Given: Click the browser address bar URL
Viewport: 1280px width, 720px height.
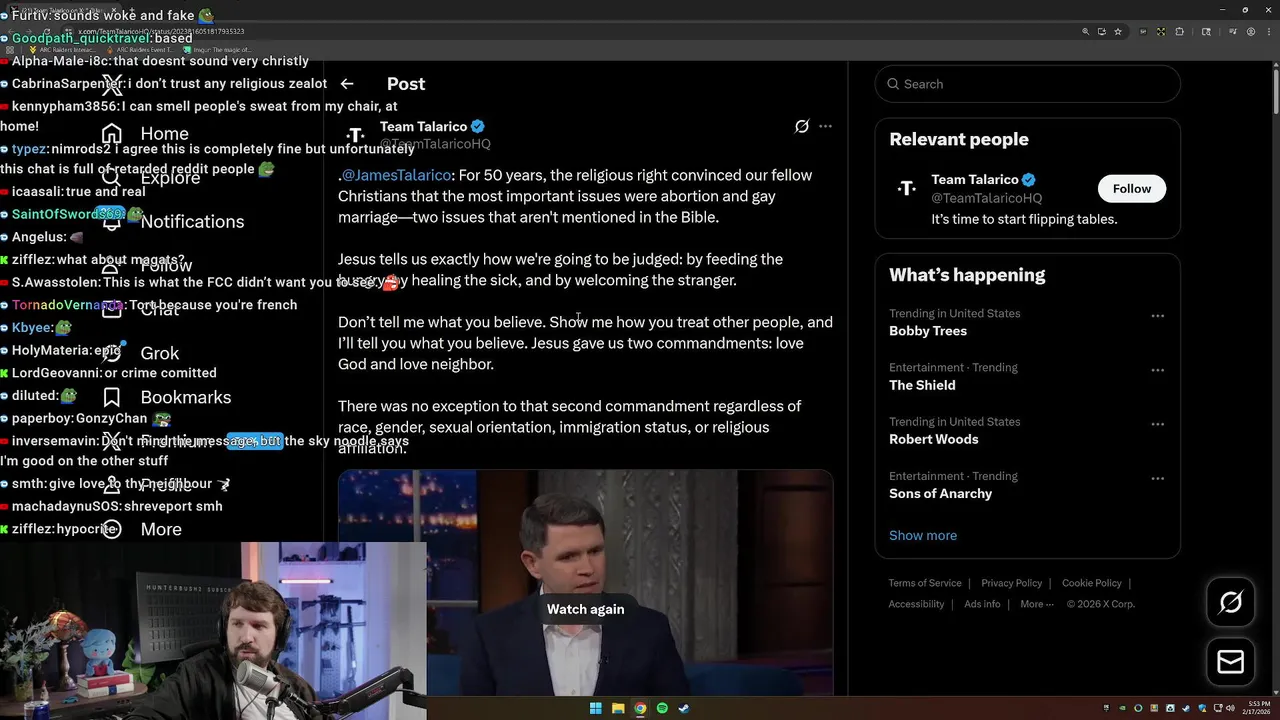Looking at the screenshot, I should [161, 32].
